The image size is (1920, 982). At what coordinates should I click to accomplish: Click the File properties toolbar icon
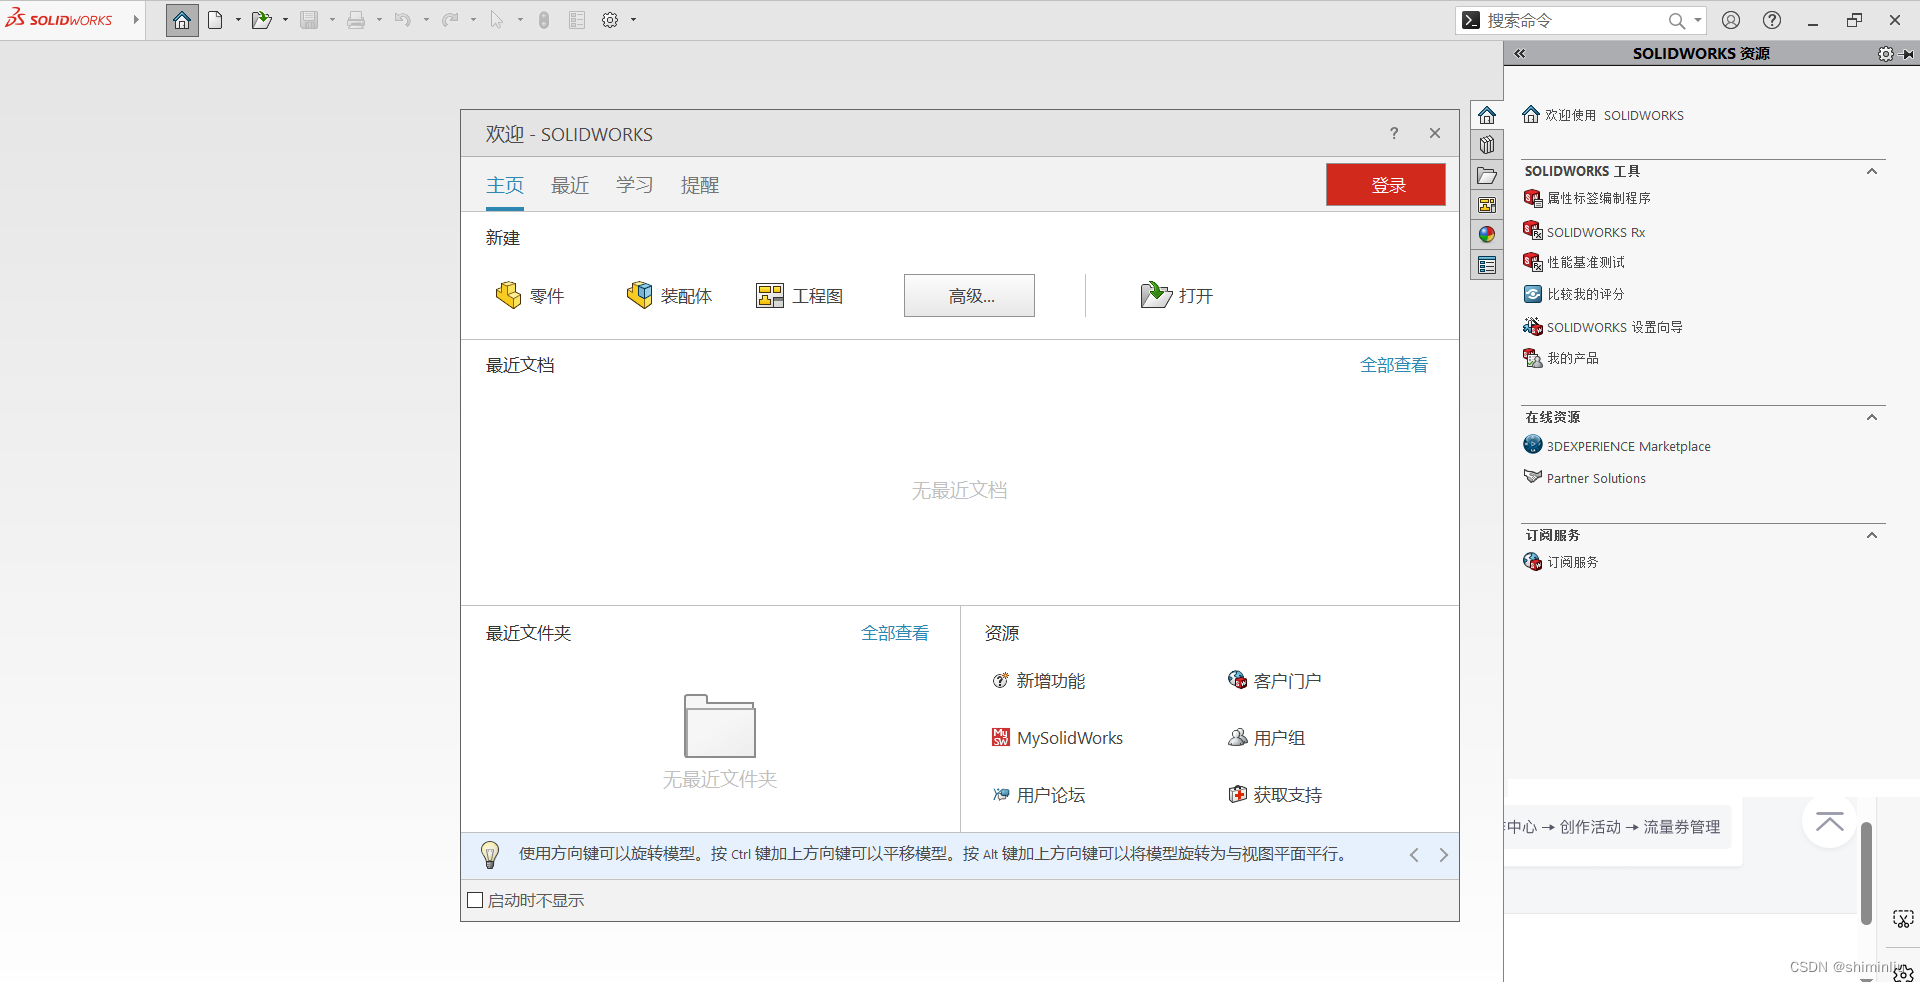click(x=577, y=20)
